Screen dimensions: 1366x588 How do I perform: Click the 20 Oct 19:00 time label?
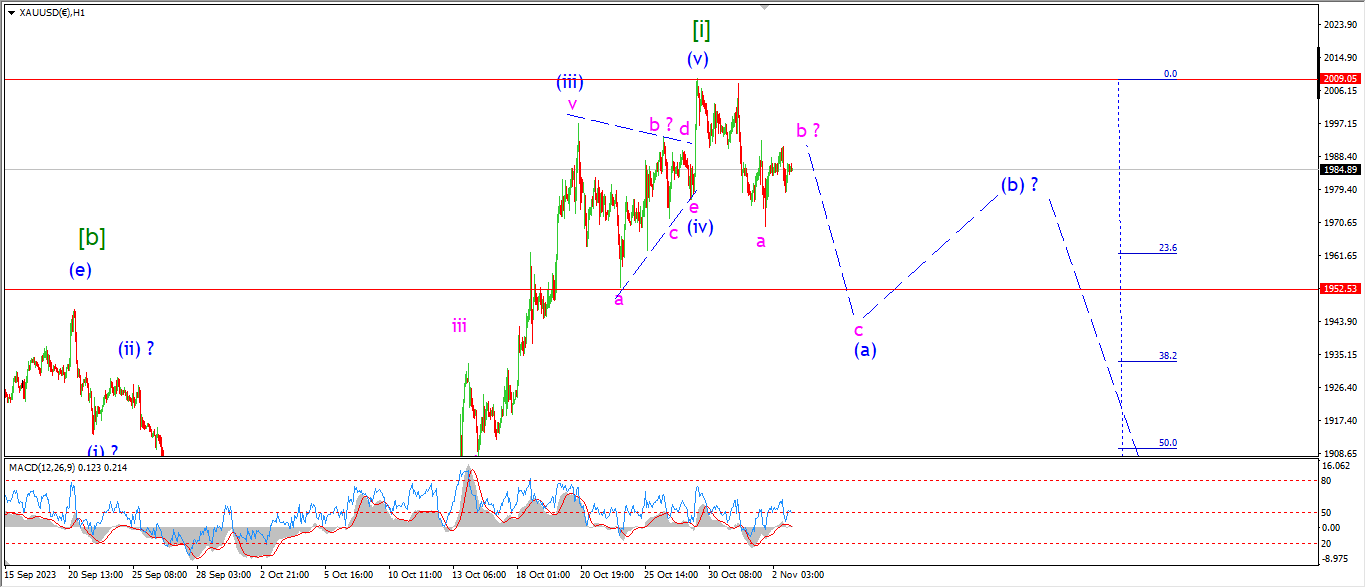click(x=606, y=575)
